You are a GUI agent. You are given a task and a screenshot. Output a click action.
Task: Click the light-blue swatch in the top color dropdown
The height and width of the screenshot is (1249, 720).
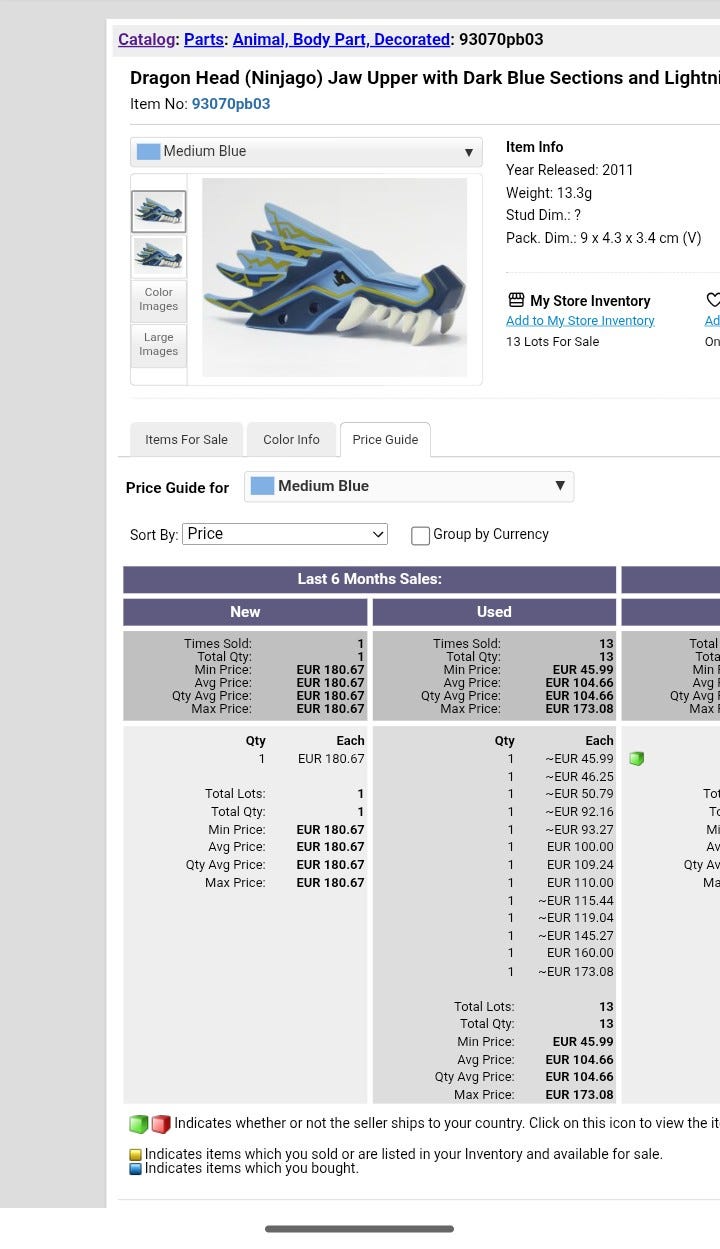click(148, 152)
